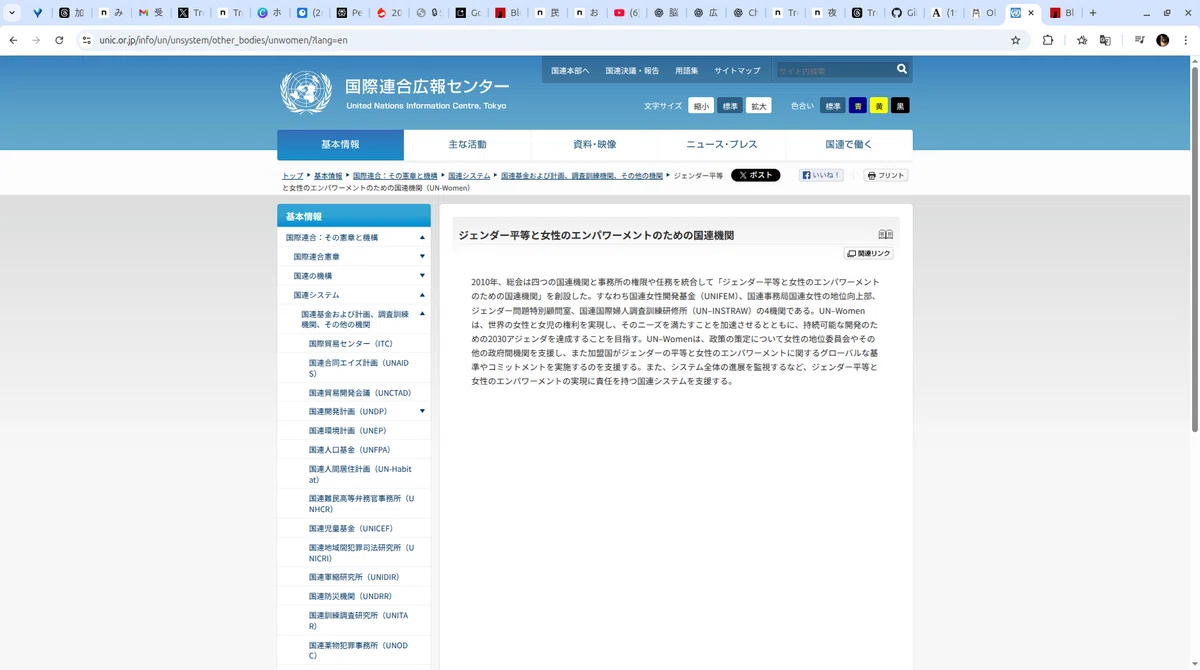Choose the 黄 yellow colour scheme swatch

[879, 106]
